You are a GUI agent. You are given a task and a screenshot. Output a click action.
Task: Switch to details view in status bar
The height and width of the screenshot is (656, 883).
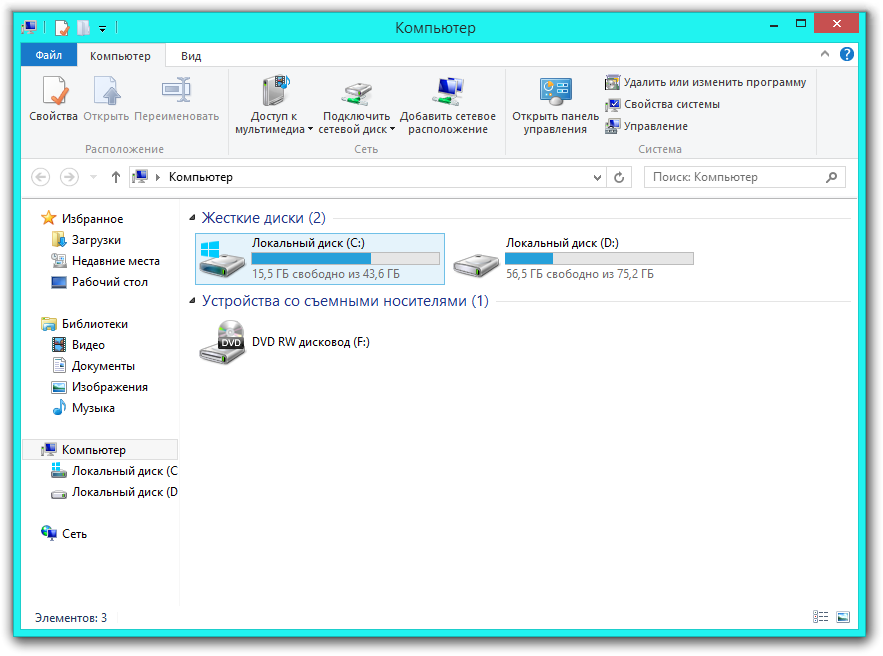821,618
